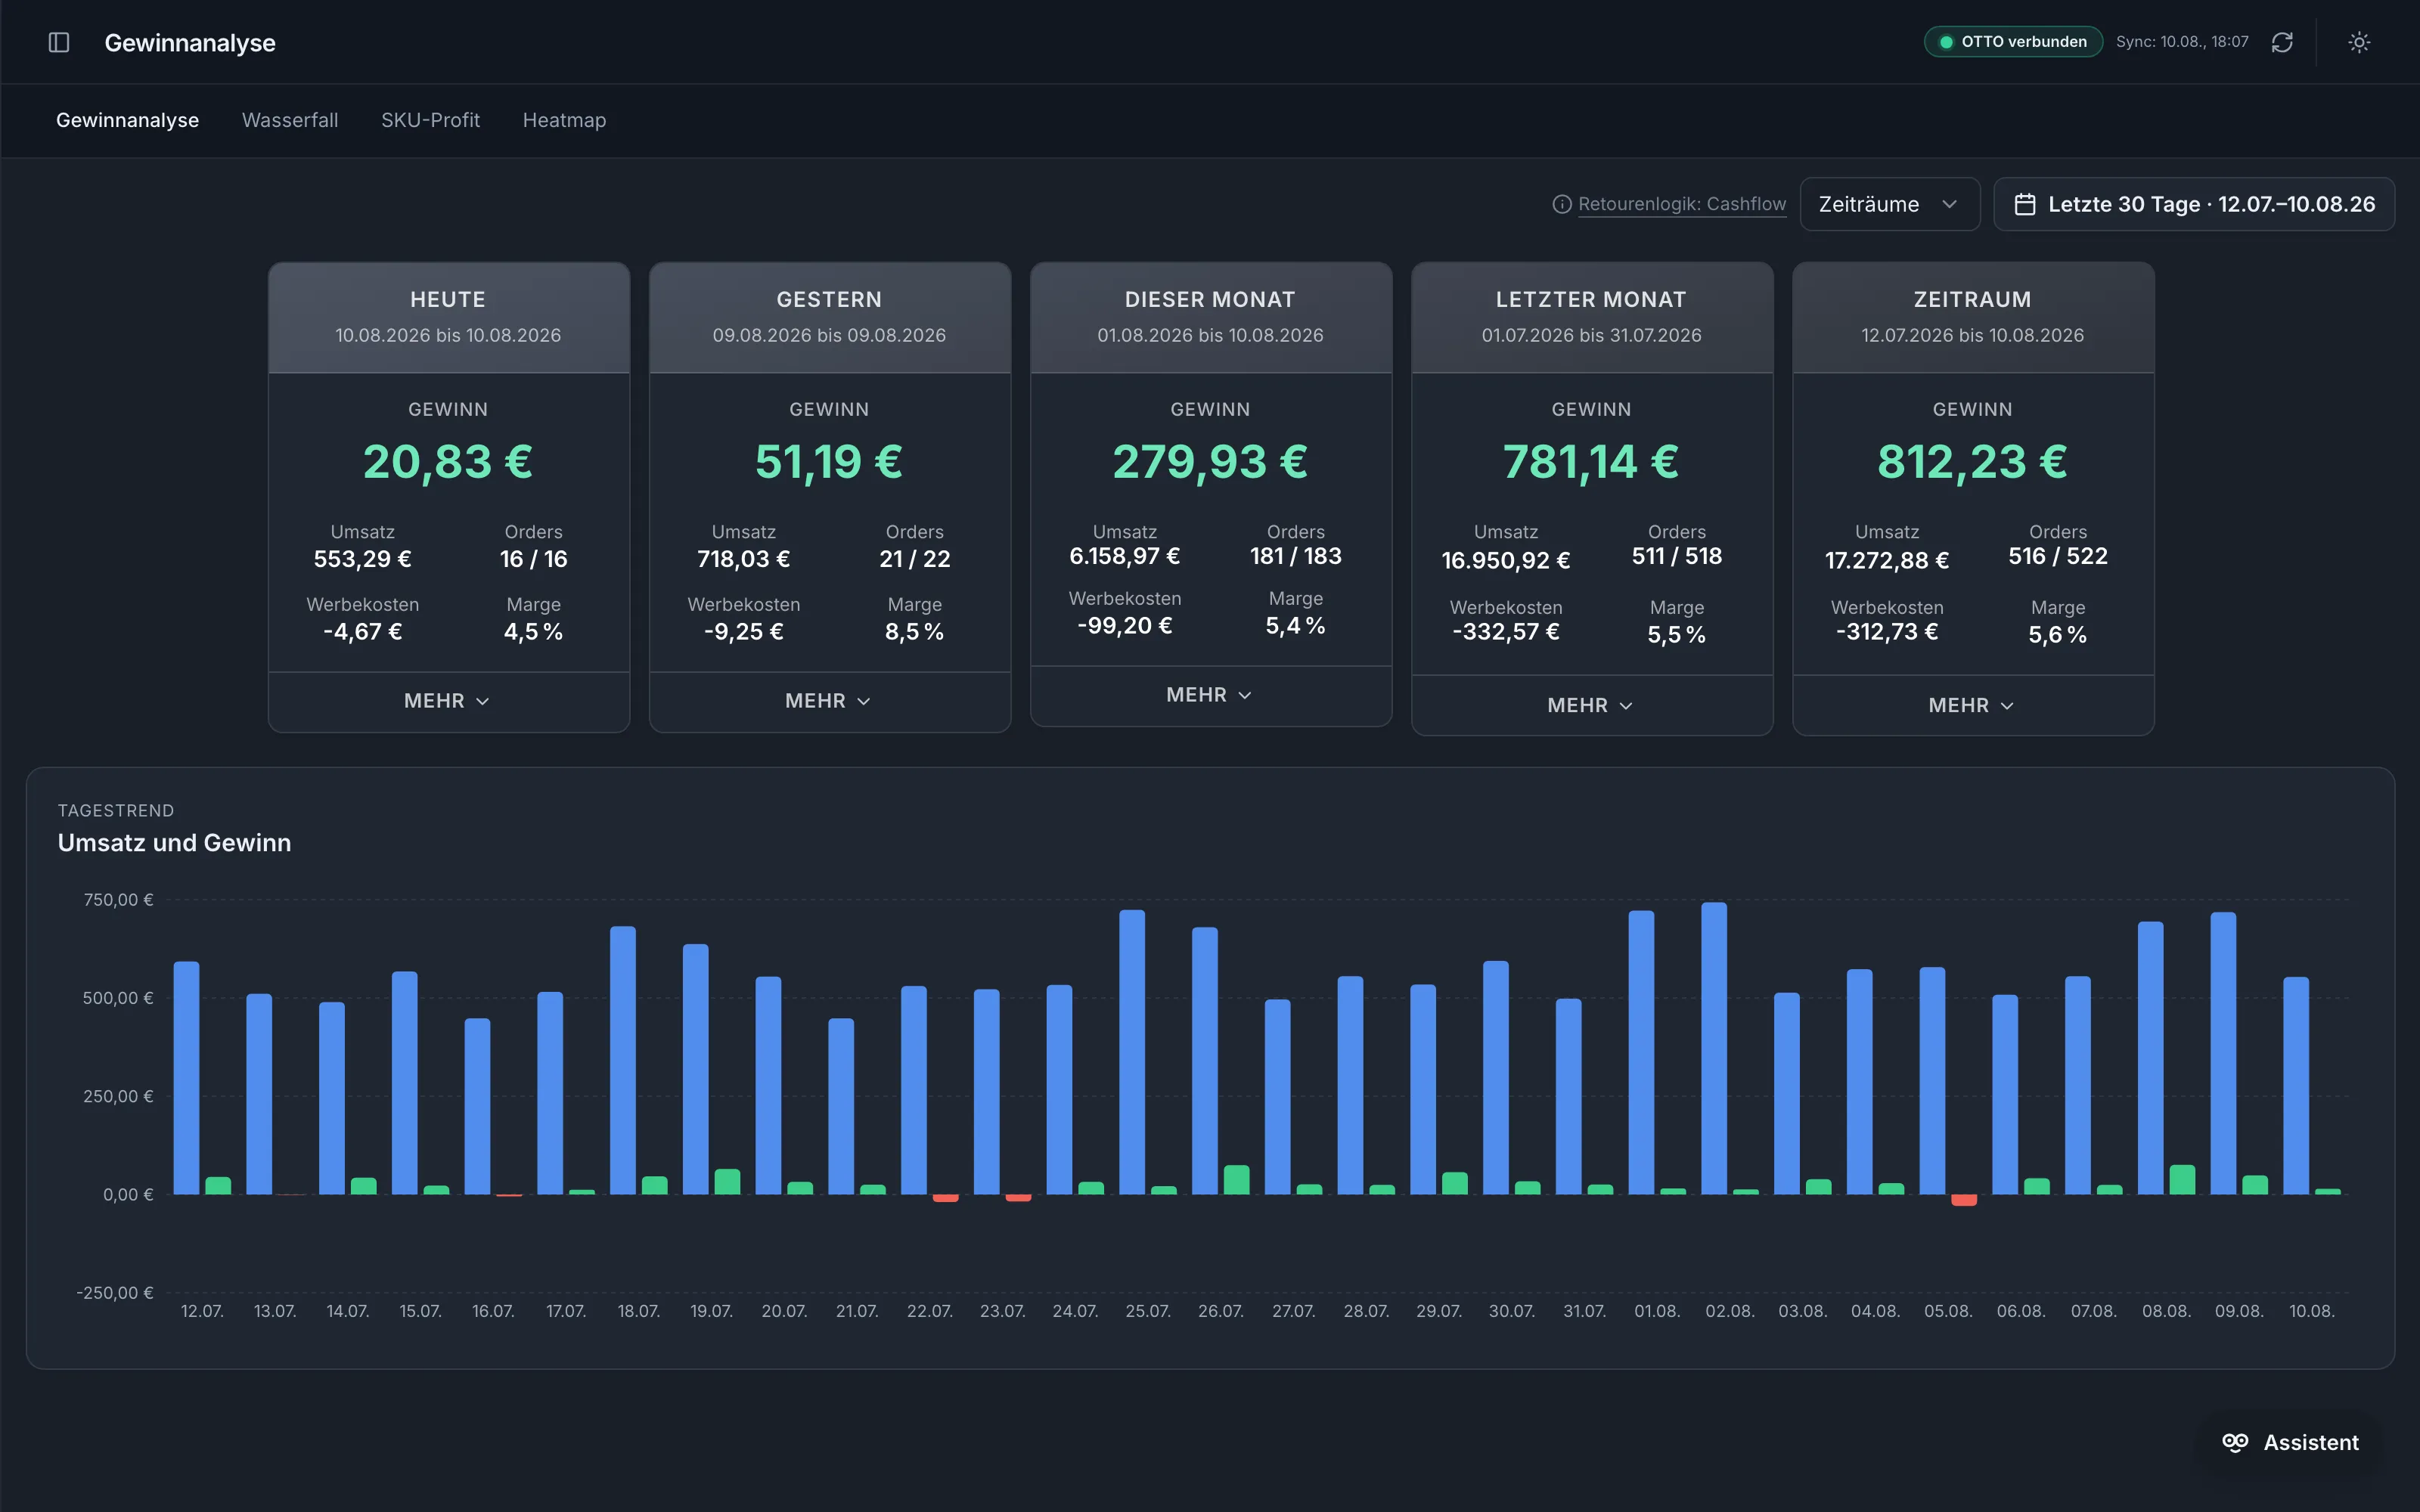Select the GESTERN card header
Viewport: 2420px width, 1512px height.
[829, 318]
